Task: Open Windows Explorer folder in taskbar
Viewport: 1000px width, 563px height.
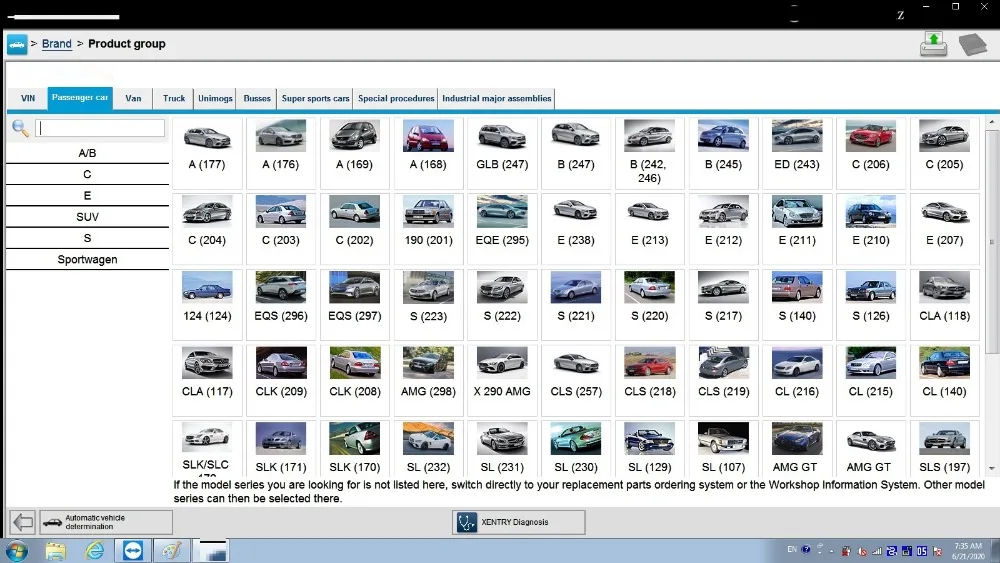Action: 56,550
